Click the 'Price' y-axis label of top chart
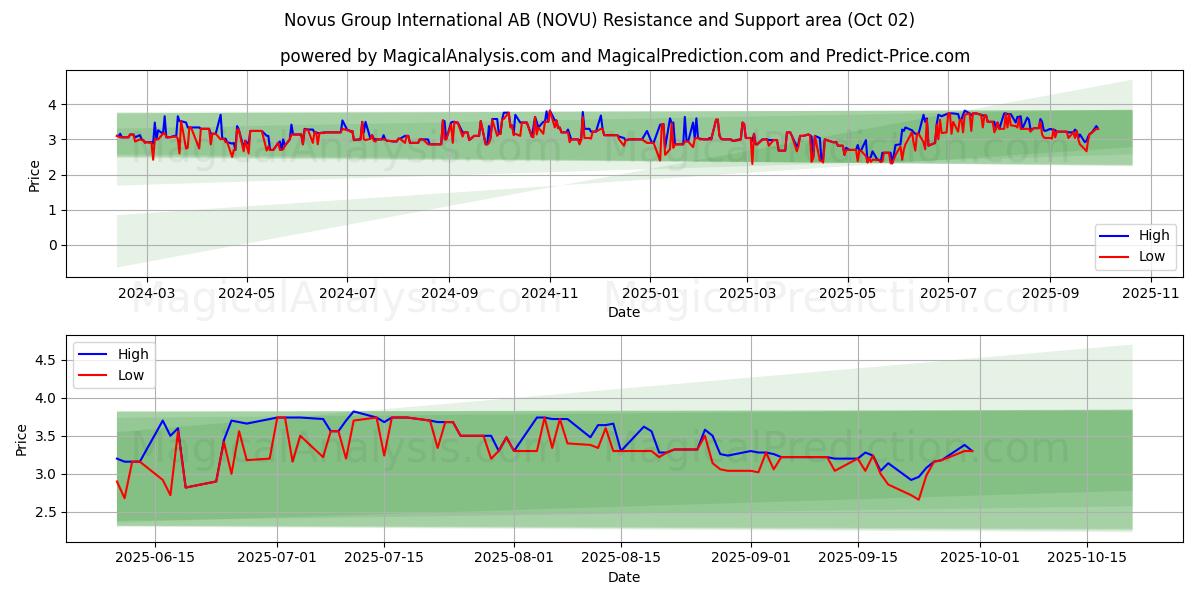Viewport: 1200px width, 600px height. pos(35,176)
